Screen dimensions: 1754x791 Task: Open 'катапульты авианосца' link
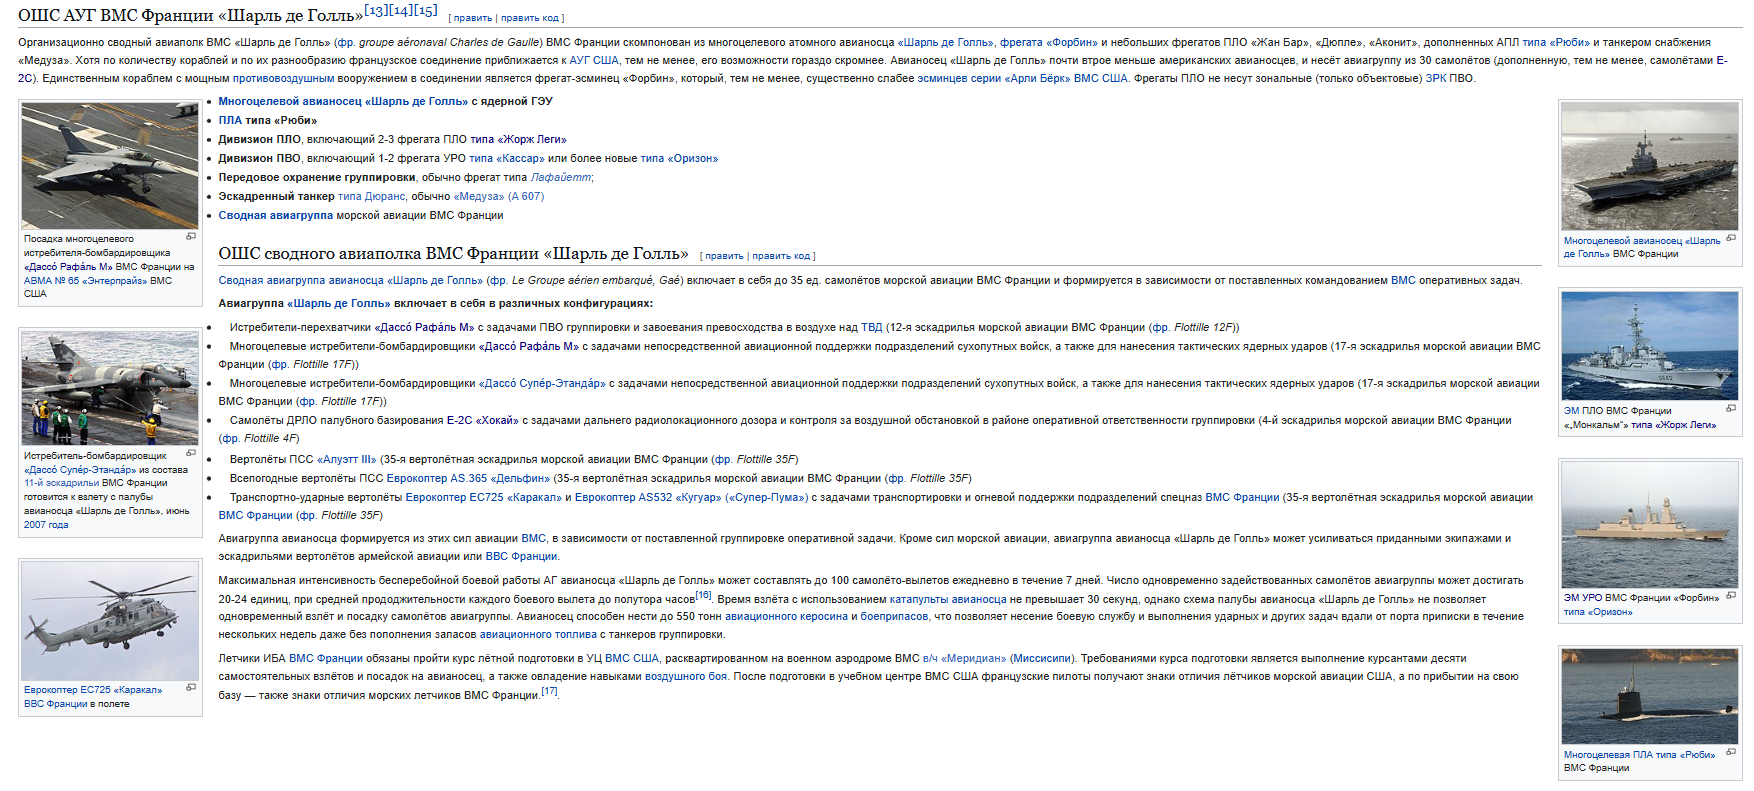948,599
